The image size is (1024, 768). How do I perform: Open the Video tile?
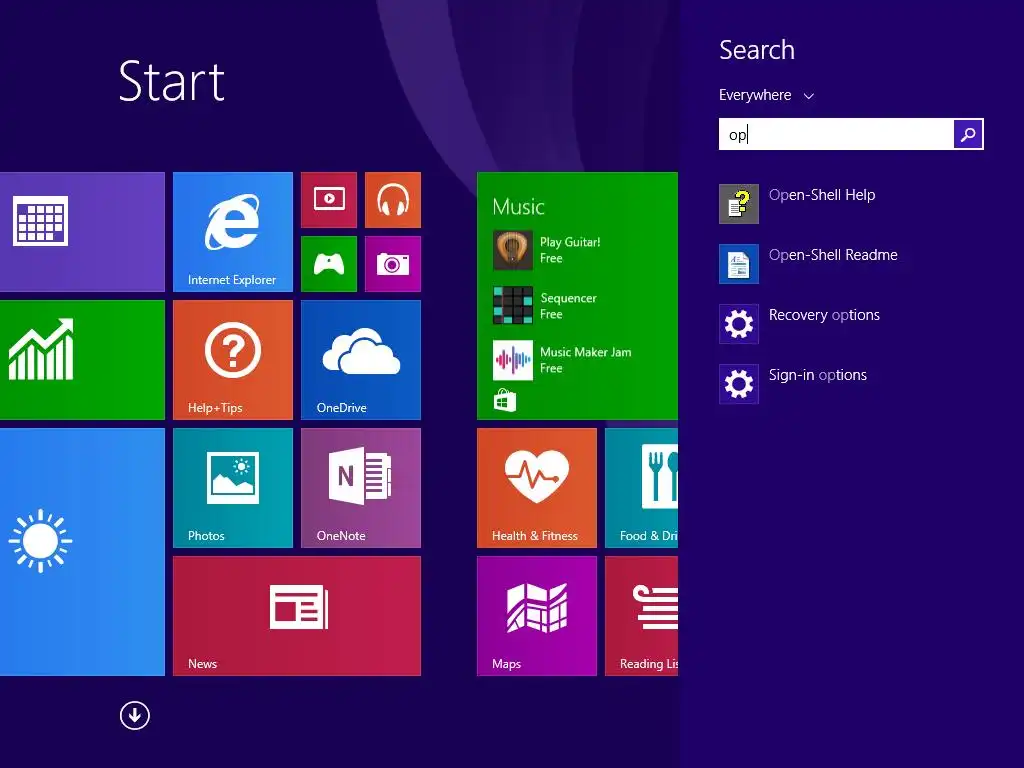pyautogui.click(x=329, y=200)
